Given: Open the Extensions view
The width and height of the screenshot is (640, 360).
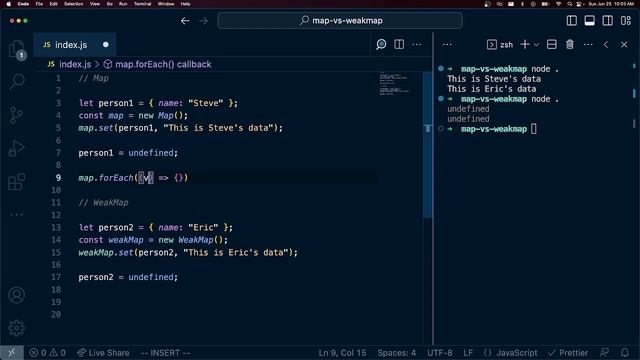Looking at the screenshot, I should point(16,182).
